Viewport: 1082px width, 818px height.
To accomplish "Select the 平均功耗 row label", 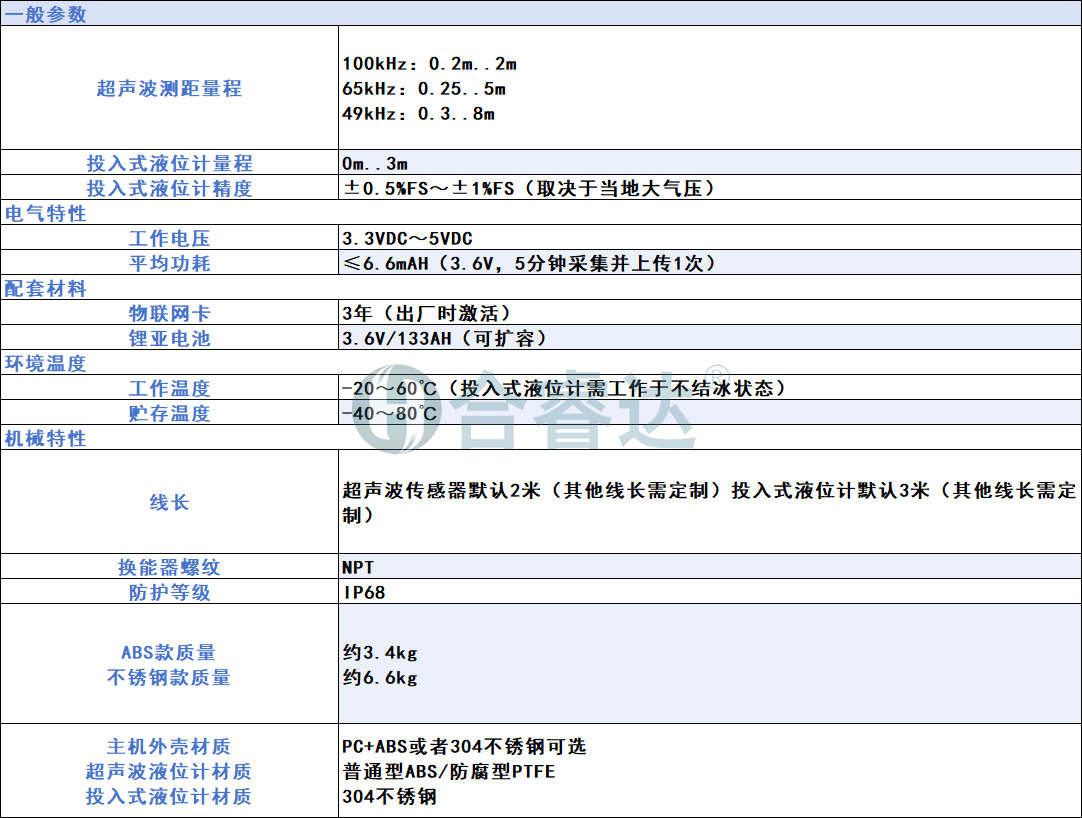I will pyautogui.click(x=169, y=263).
